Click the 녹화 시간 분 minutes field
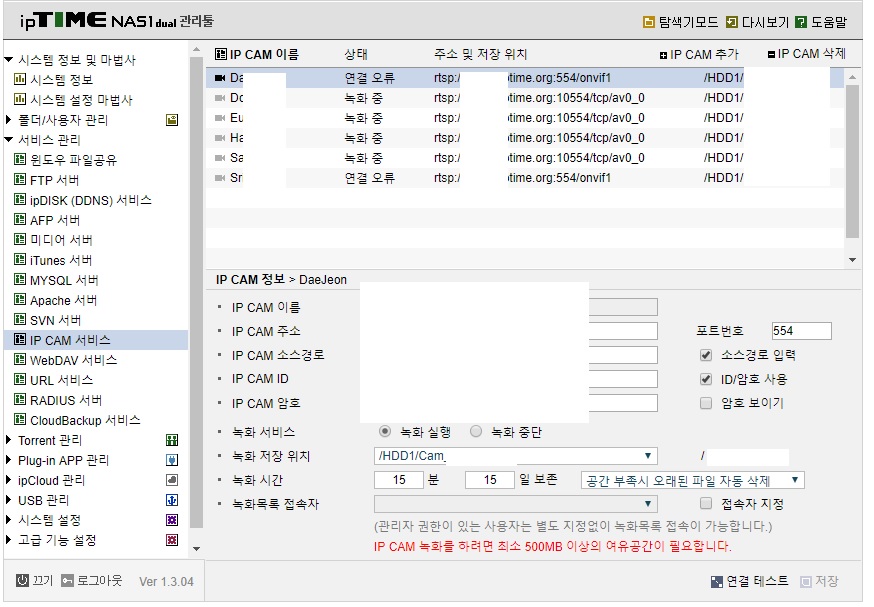The image size is (874, 607). [399, 480]
